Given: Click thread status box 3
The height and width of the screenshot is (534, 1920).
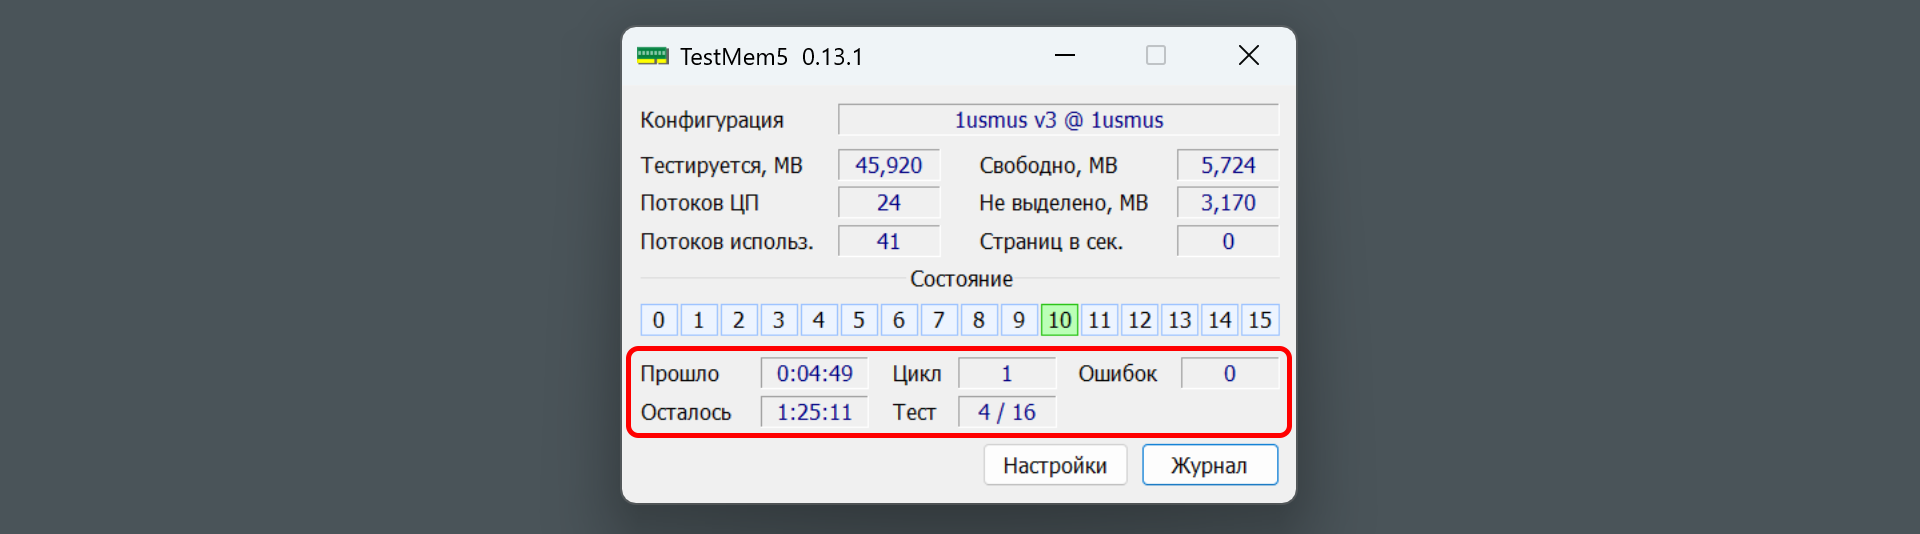Looking at the screenshot, I should [778, 320].
